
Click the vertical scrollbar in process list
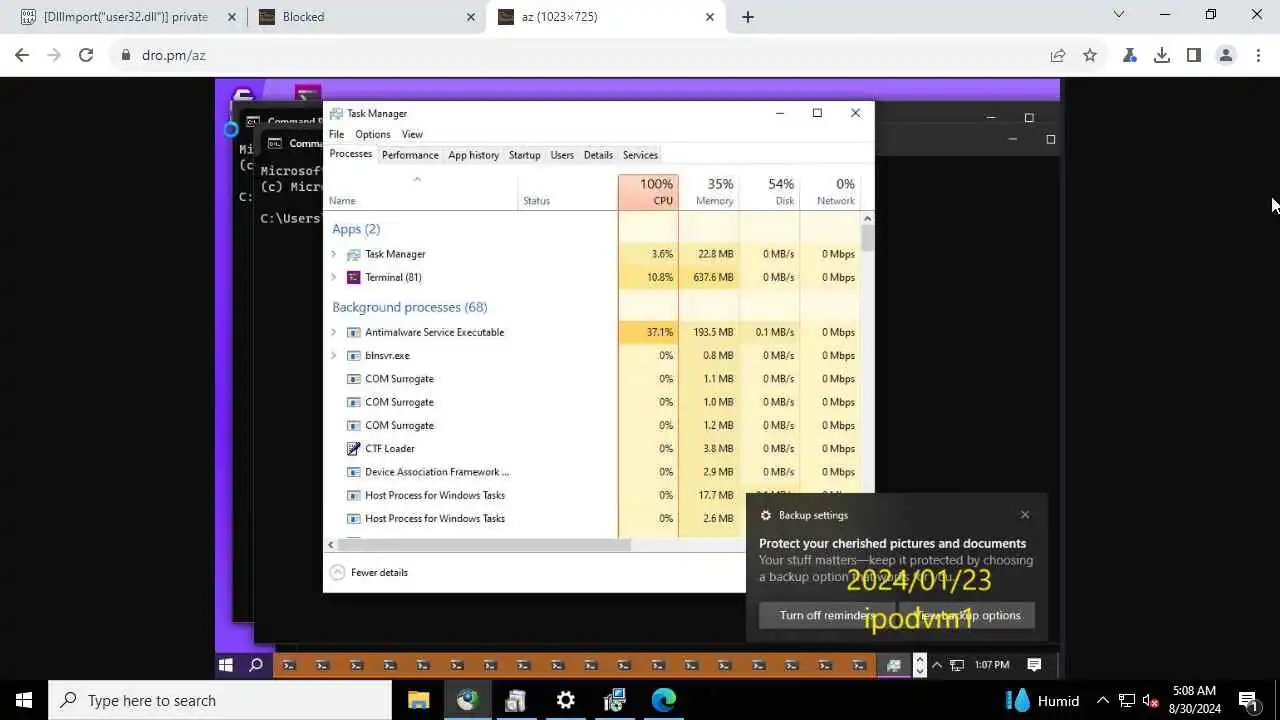coord(867,237)
